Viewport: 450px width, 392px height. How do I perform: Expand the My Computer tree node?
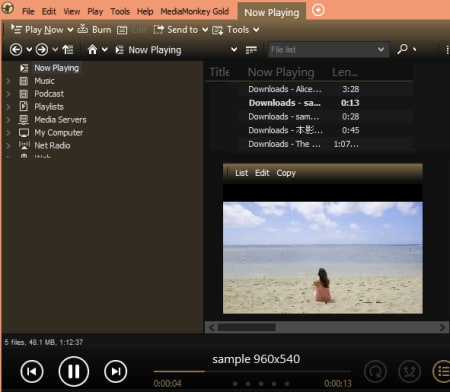8,133
